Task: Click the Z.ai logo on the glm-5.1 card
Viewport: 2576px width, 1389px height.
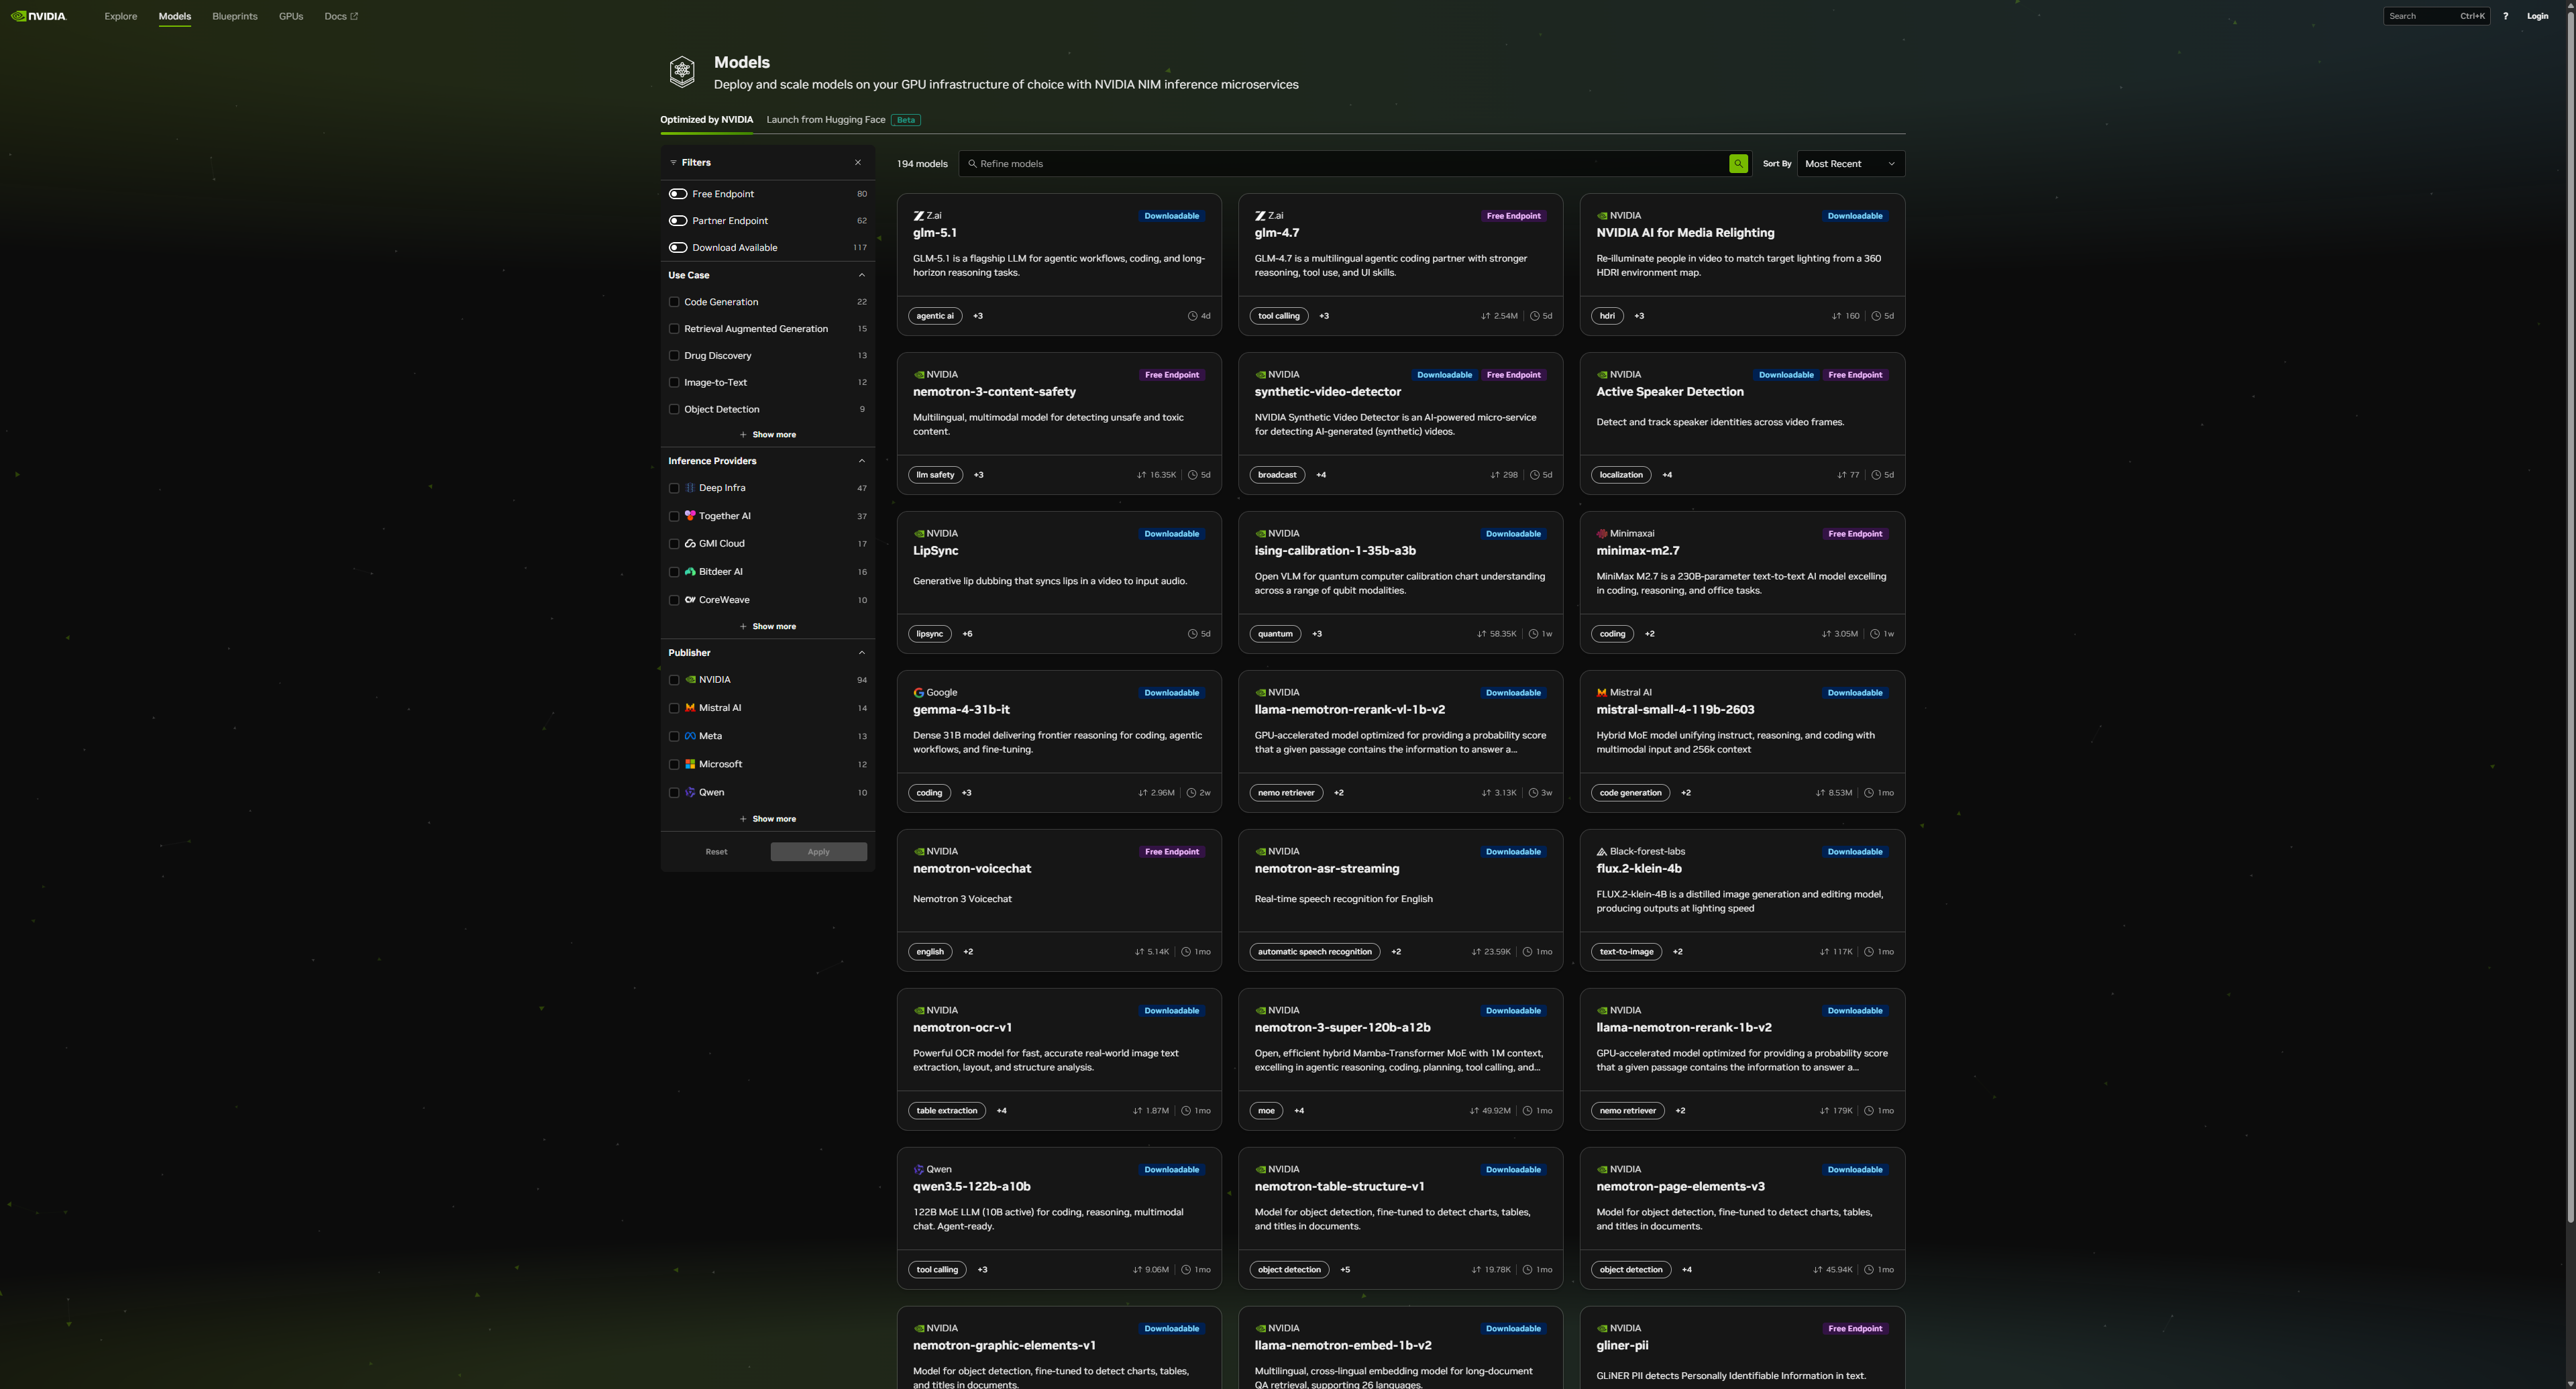Action: coord(918,216)
